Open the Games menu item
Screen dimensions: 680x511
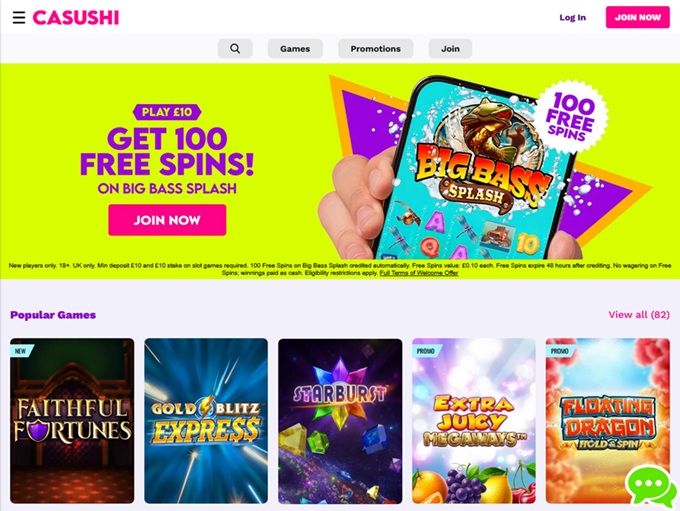click(295, 49)
